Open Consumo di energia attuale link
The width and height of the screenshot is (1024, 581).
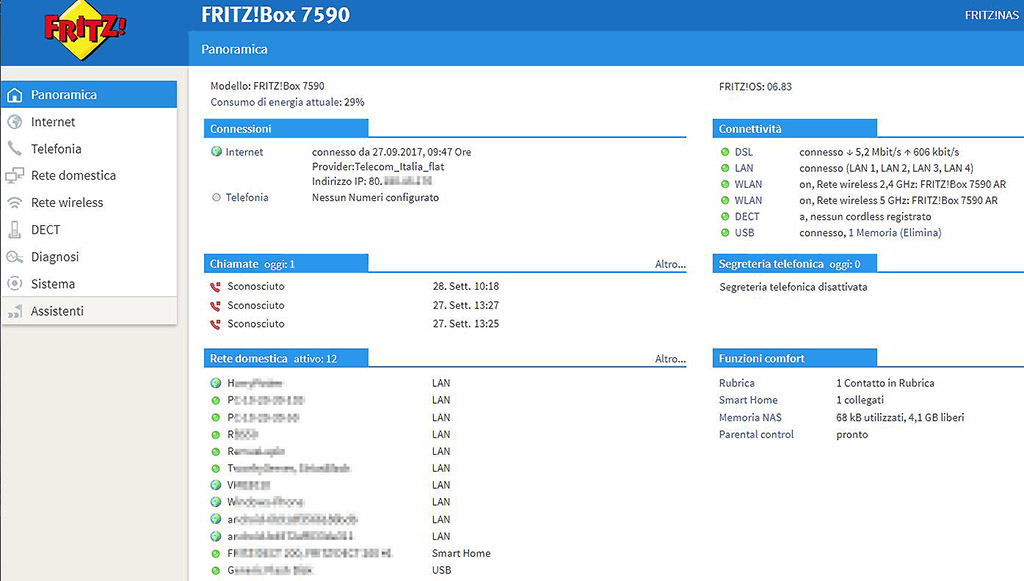click(287, 102)
